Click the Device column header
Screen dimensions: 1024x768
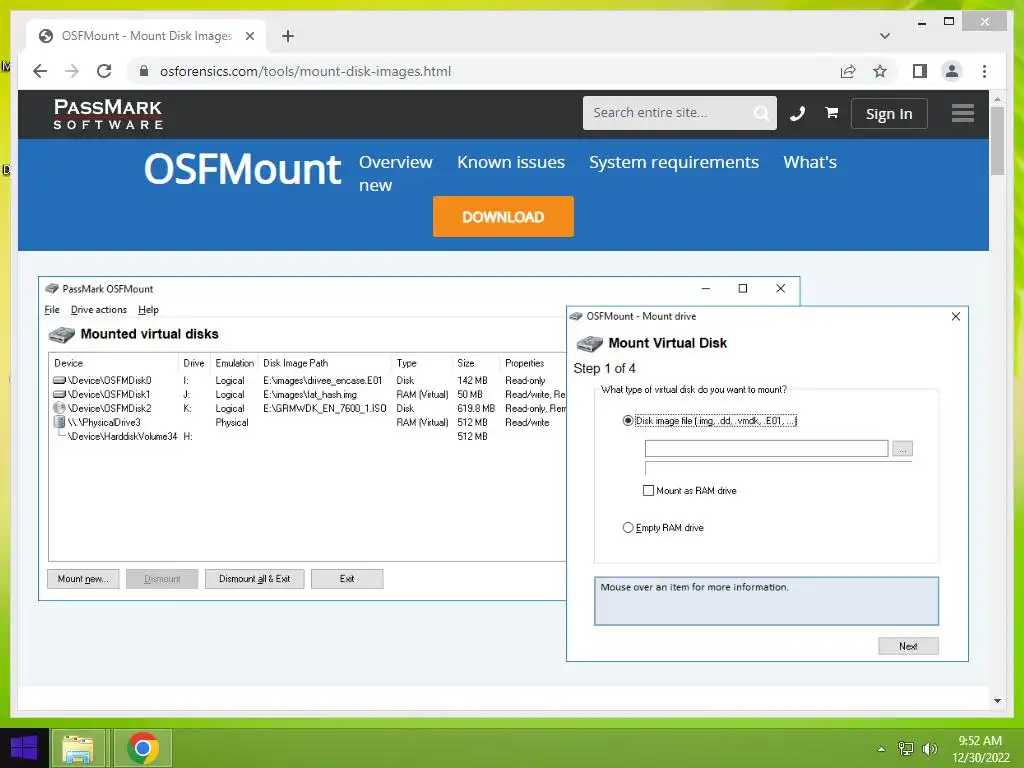(114, 363)
